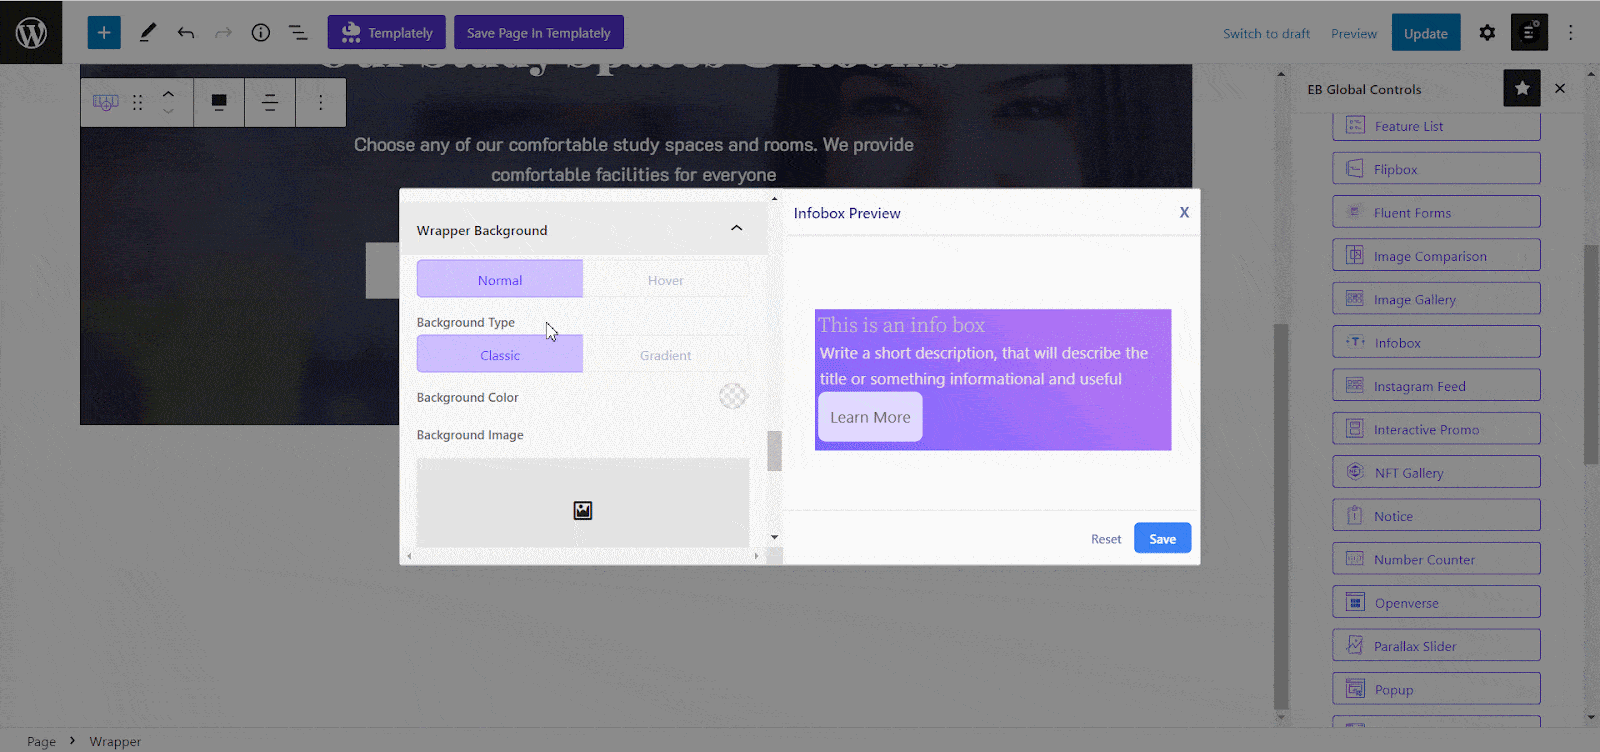This screenshot has height=752, width=1600.
Task: Select Openverse in global controls
Action: 1436,602
